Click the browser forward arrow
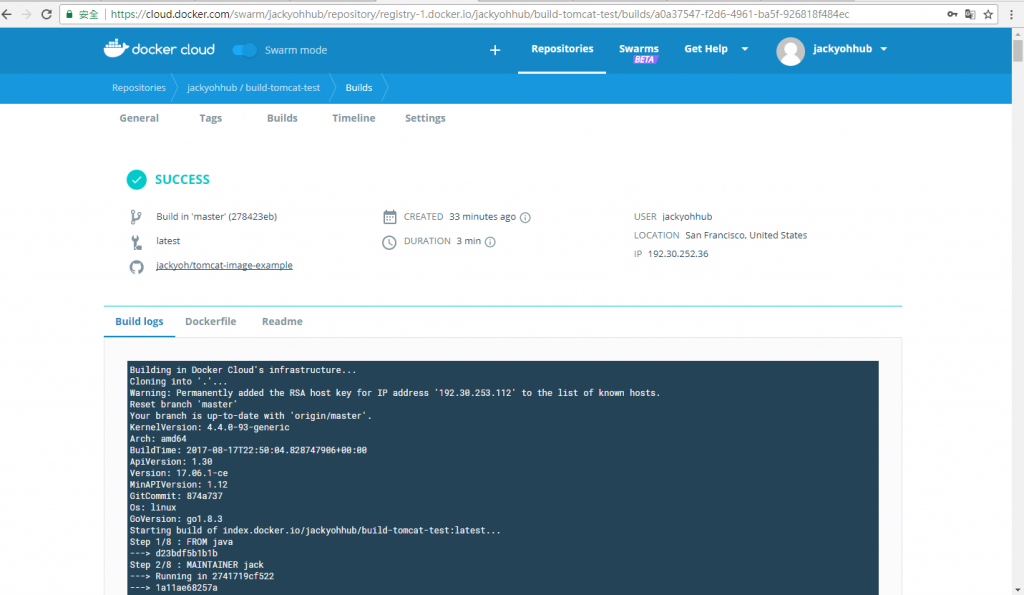The image size is (1024, 595). tap(27, 14)
